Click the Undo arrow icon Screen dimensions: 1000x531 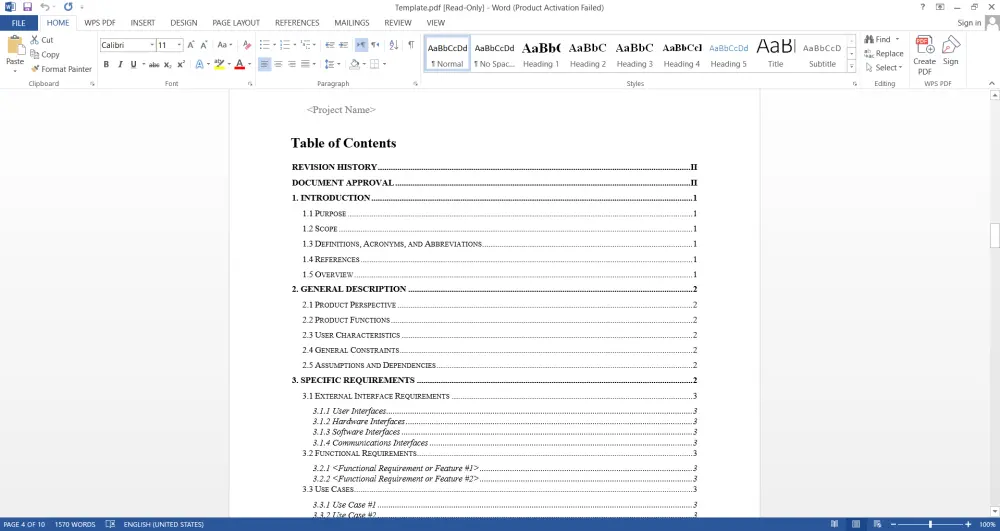click(44, 7)
